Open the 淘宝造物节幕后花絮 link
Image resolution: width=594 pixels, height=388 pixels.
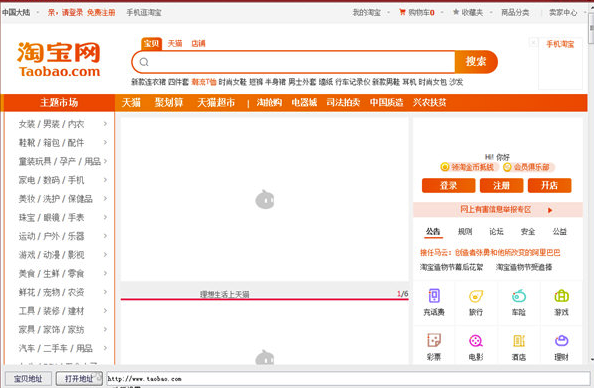click(452, 267)
